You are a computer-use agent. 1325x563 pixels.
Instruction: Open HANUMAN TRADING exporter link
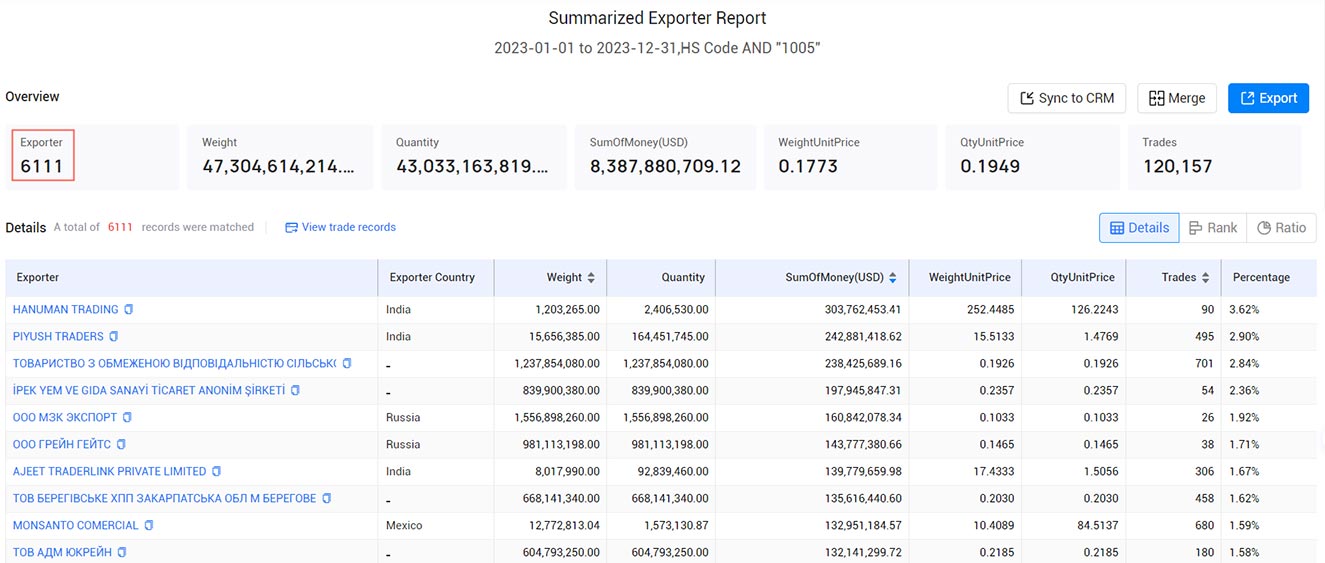click(x=66, y=310)
